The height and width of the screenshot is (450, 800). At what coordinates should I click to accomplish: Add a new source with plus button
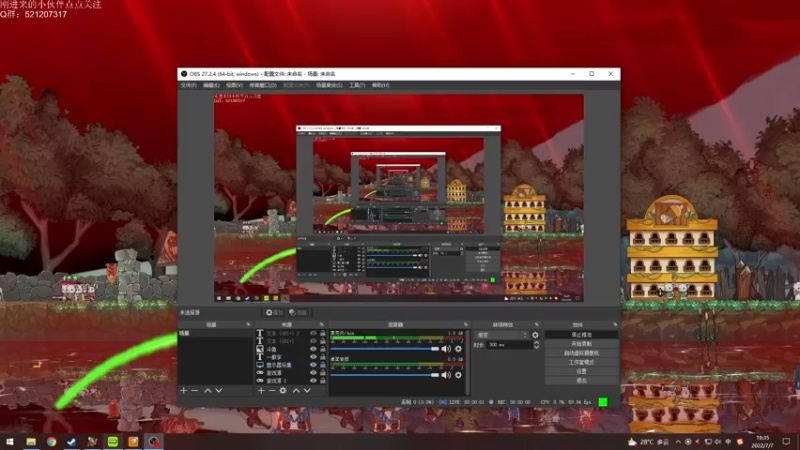pos(261,390)
